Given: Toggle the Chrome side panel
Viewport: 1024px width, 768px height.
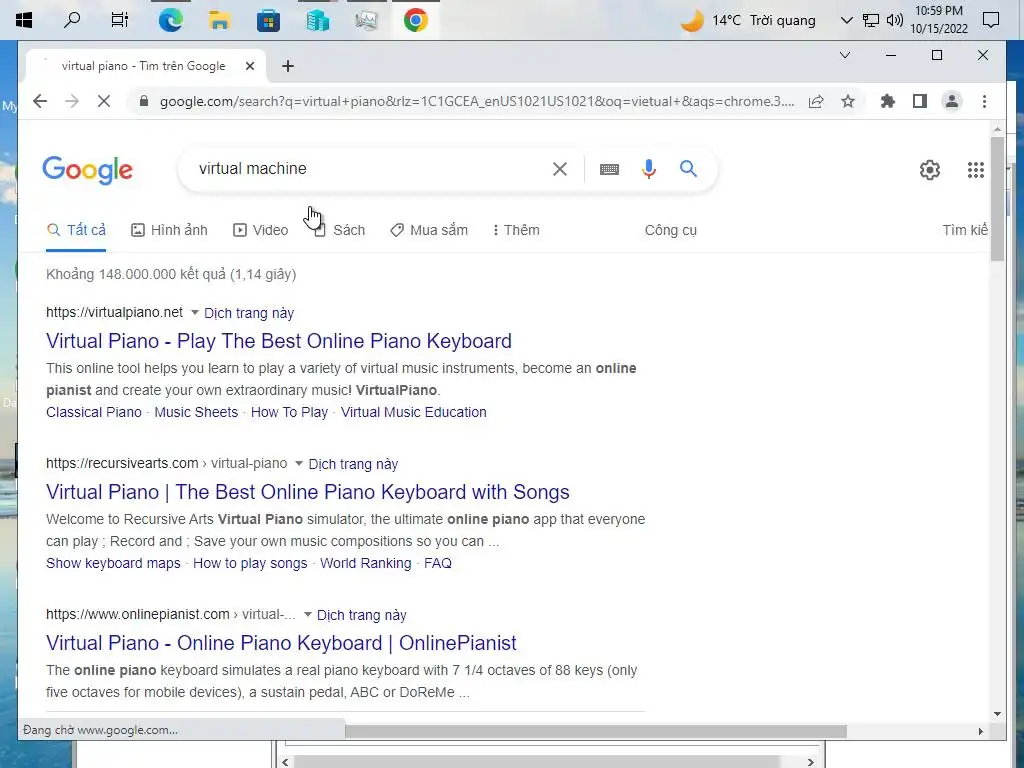Looking at the screenshot, I should (920, 101).
